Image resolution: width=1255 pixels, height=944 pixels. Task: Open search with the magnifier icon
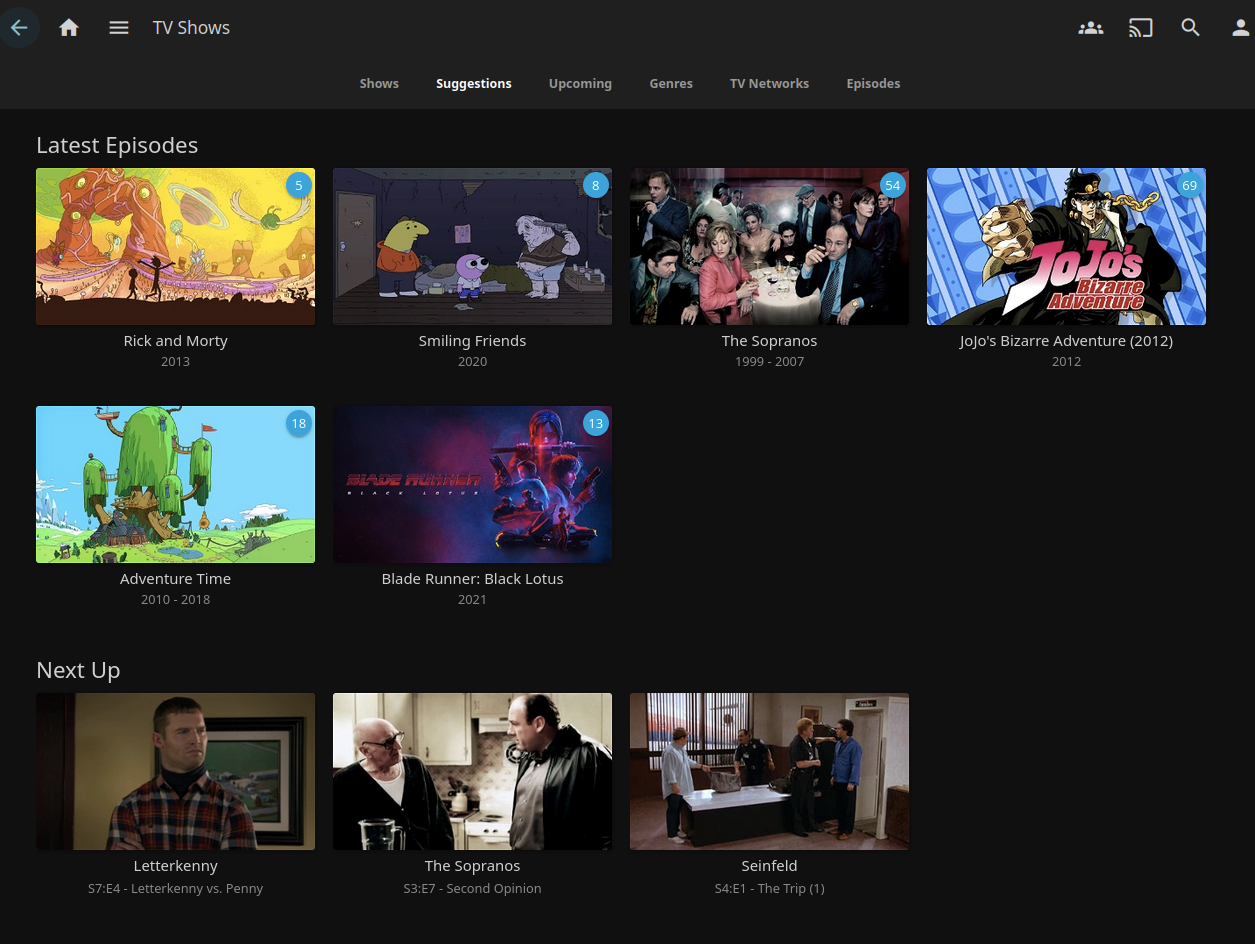tap(1190, 28)
